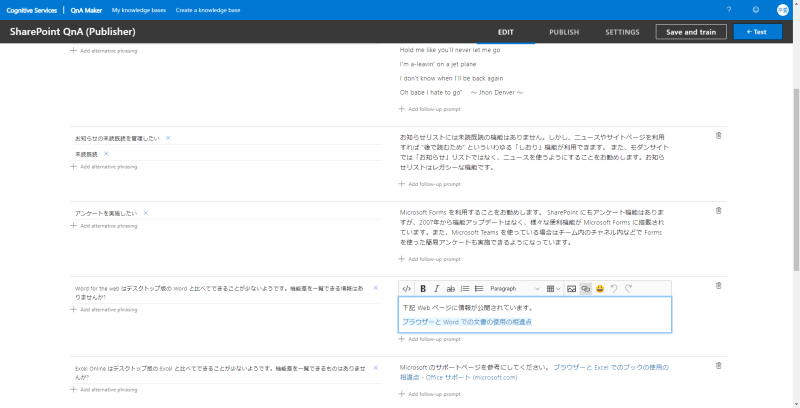This screenshot has width=800, height=408.
Task: Add alternative phrasing under アンケートを実施したい
Action: pyautogui.click(x=104, y=226)
